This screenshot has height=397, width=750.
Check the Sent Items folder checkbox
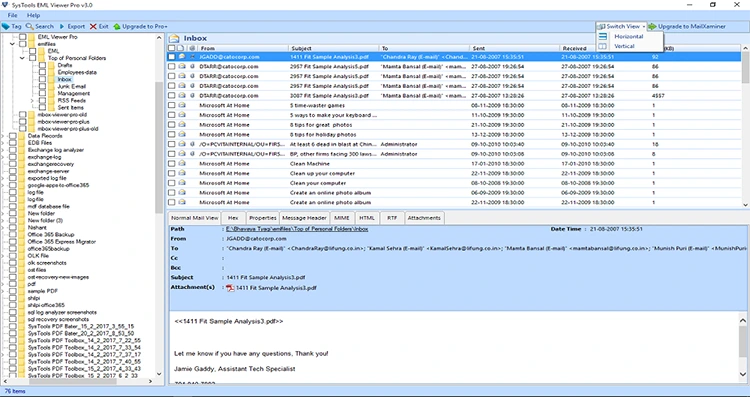point(43,108)
